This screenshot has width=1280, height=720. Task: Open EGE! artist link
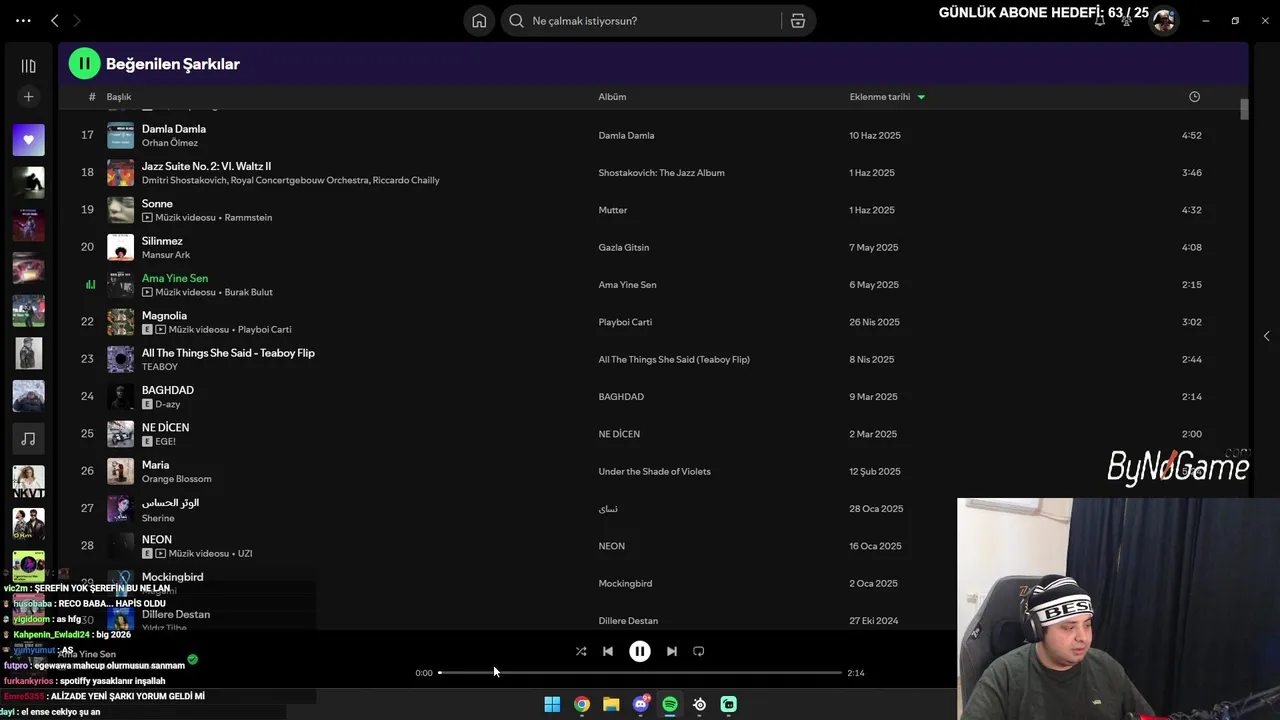click(x=165, y=441)
